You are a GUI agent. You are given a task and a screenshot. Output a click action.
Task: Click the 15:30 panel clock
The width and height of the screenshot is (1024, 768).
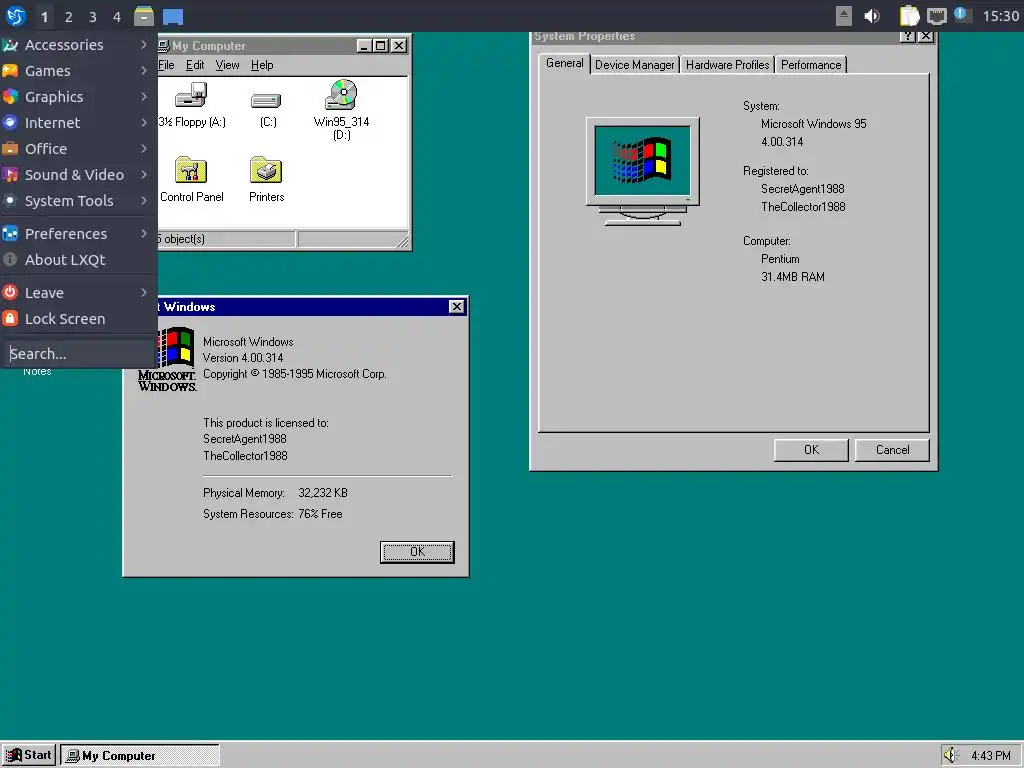(1000, 16)
